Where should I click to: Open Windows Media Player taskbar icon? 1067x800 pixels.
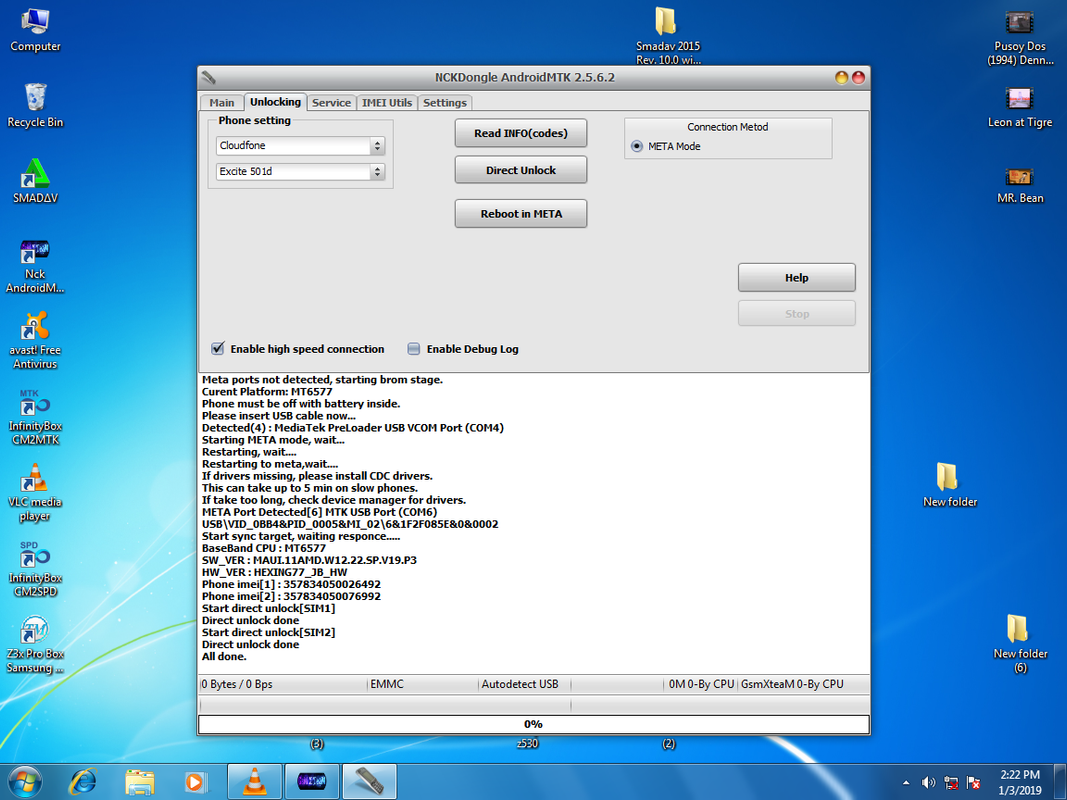pos(196,782)
